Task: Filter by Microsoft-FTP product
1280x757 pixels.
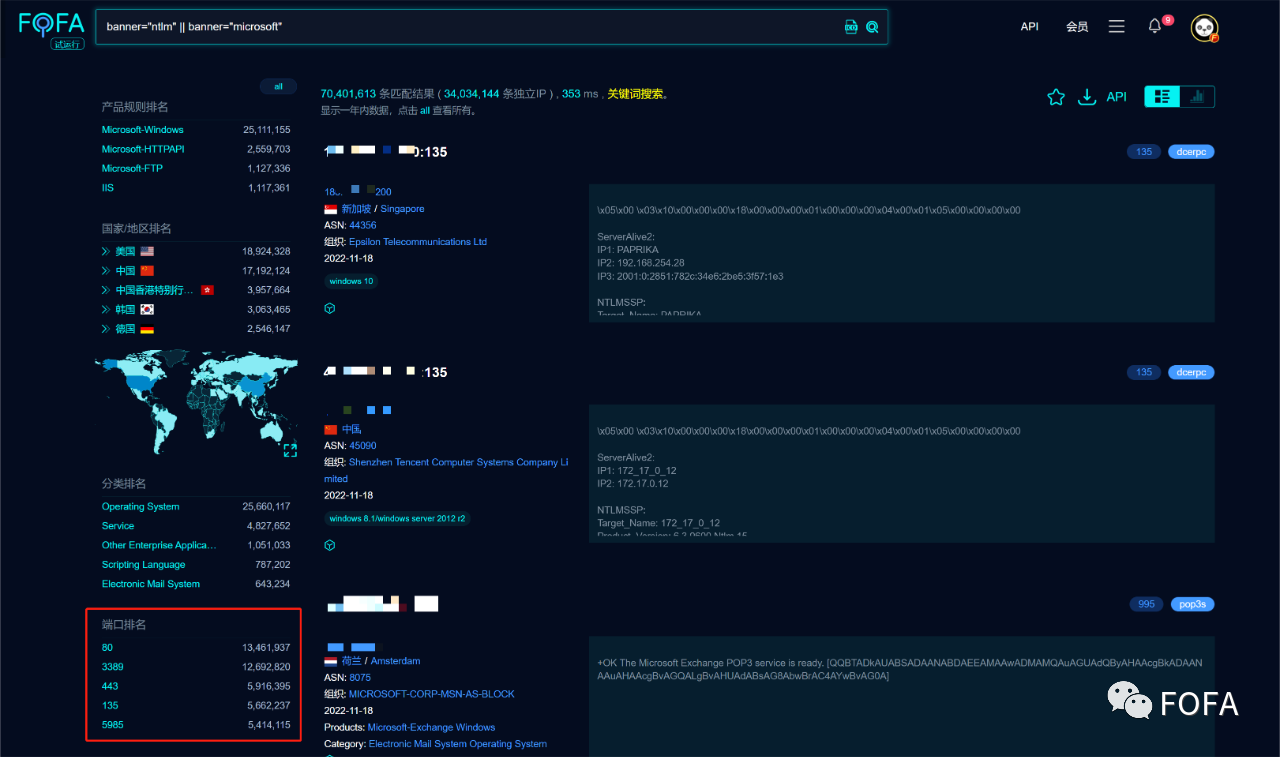Action: pyautogui.click(x=132, y=169)
